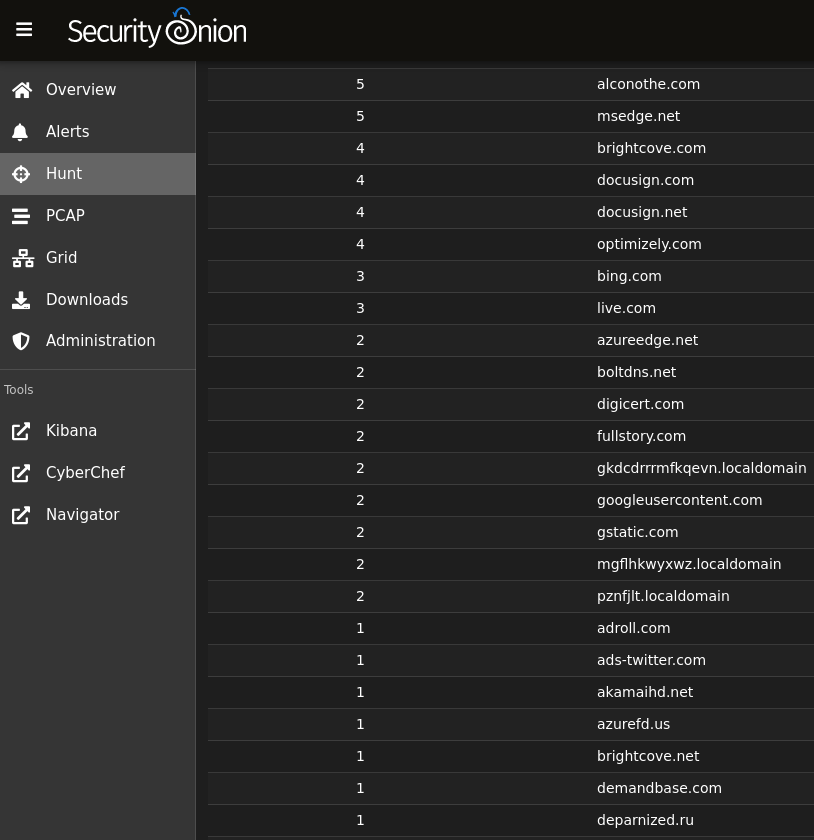
Task: Click count 2 beside pznfjlt.localdomain
Action: (x=360, y=596)
